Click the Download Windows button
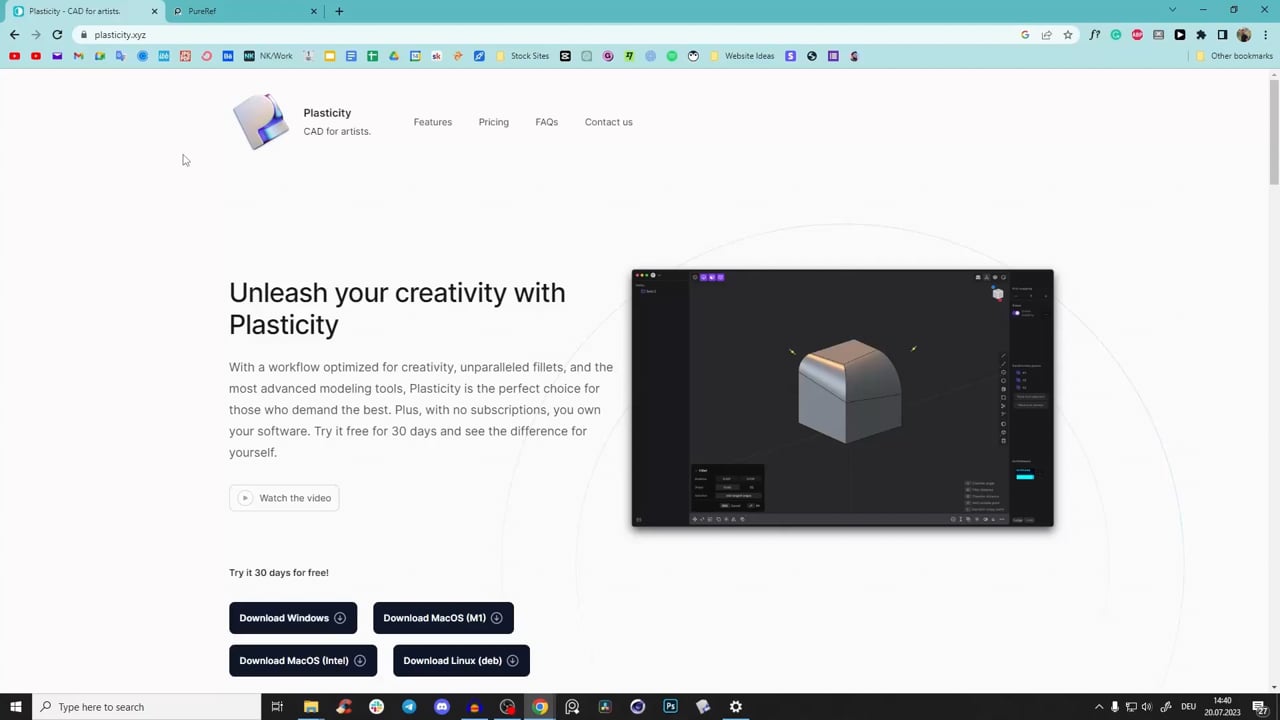The height and width of the screenshot is (720, 1280). 292,617
